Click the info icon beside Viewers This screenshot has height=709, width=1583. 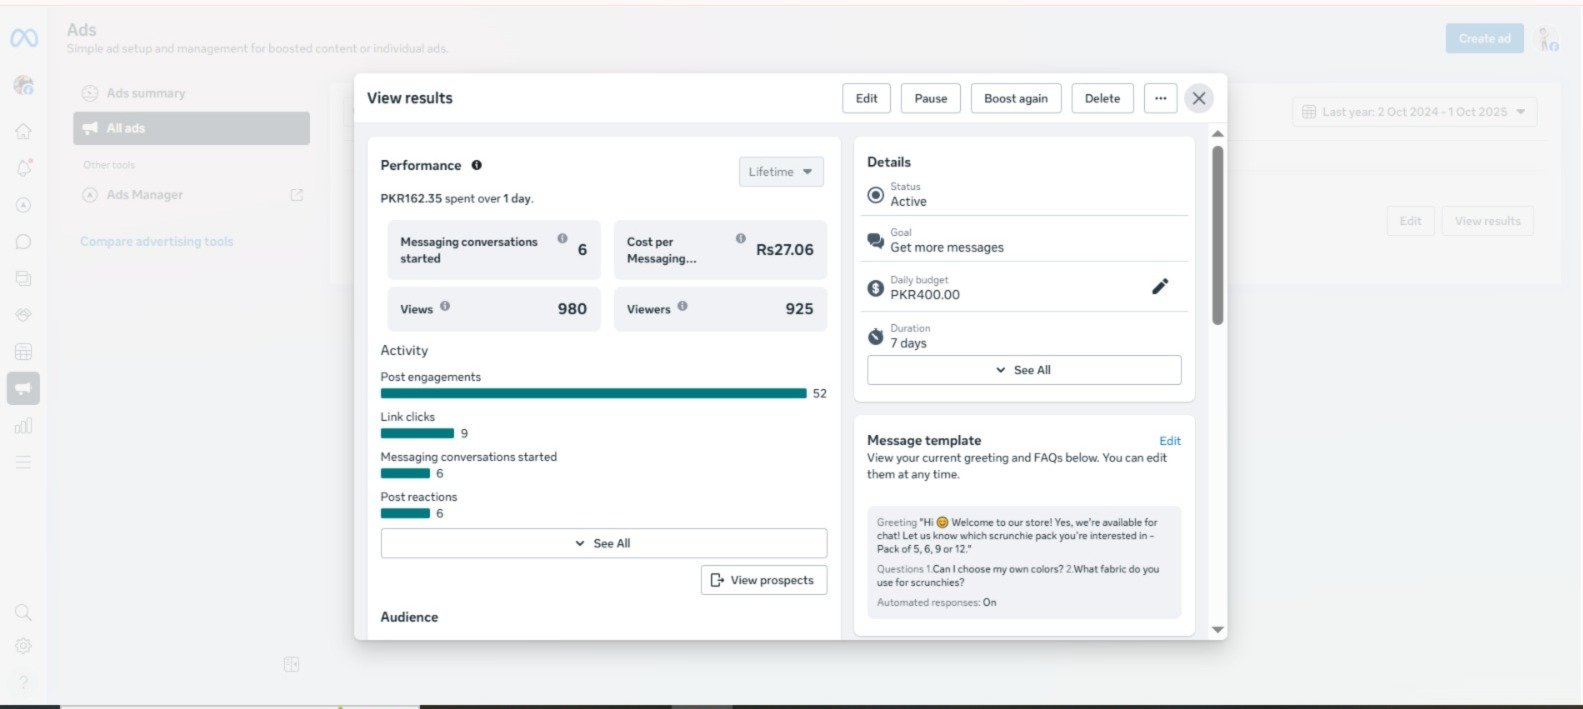682,307
